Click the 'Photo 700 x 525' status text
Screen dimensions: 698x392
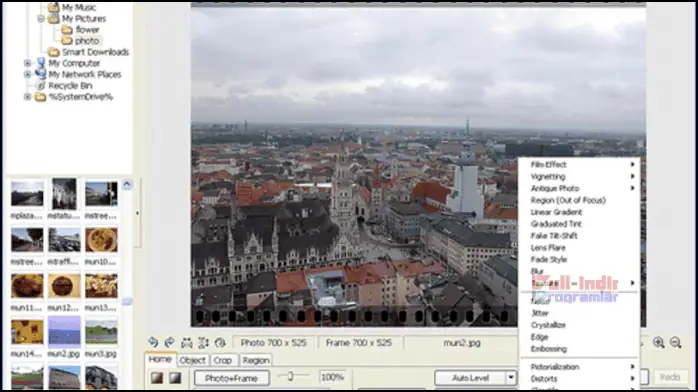pos(273,343)
